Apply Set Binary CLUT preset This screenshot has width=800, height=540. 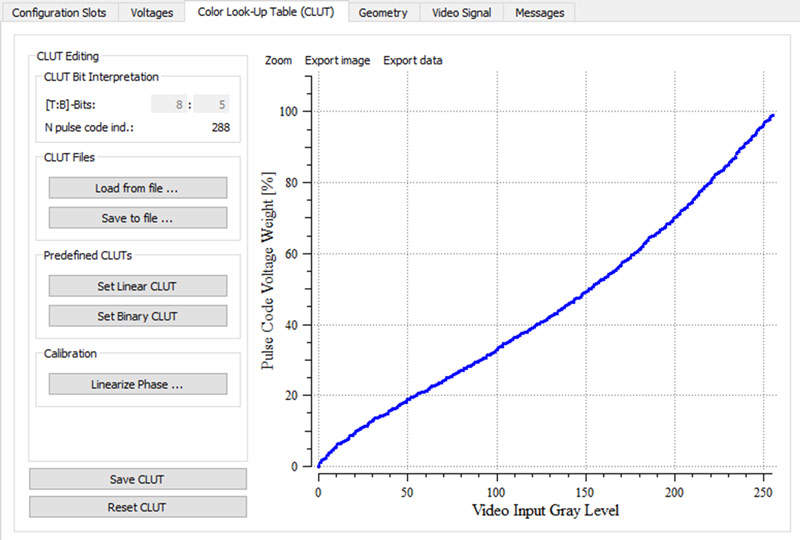(137, 316)
